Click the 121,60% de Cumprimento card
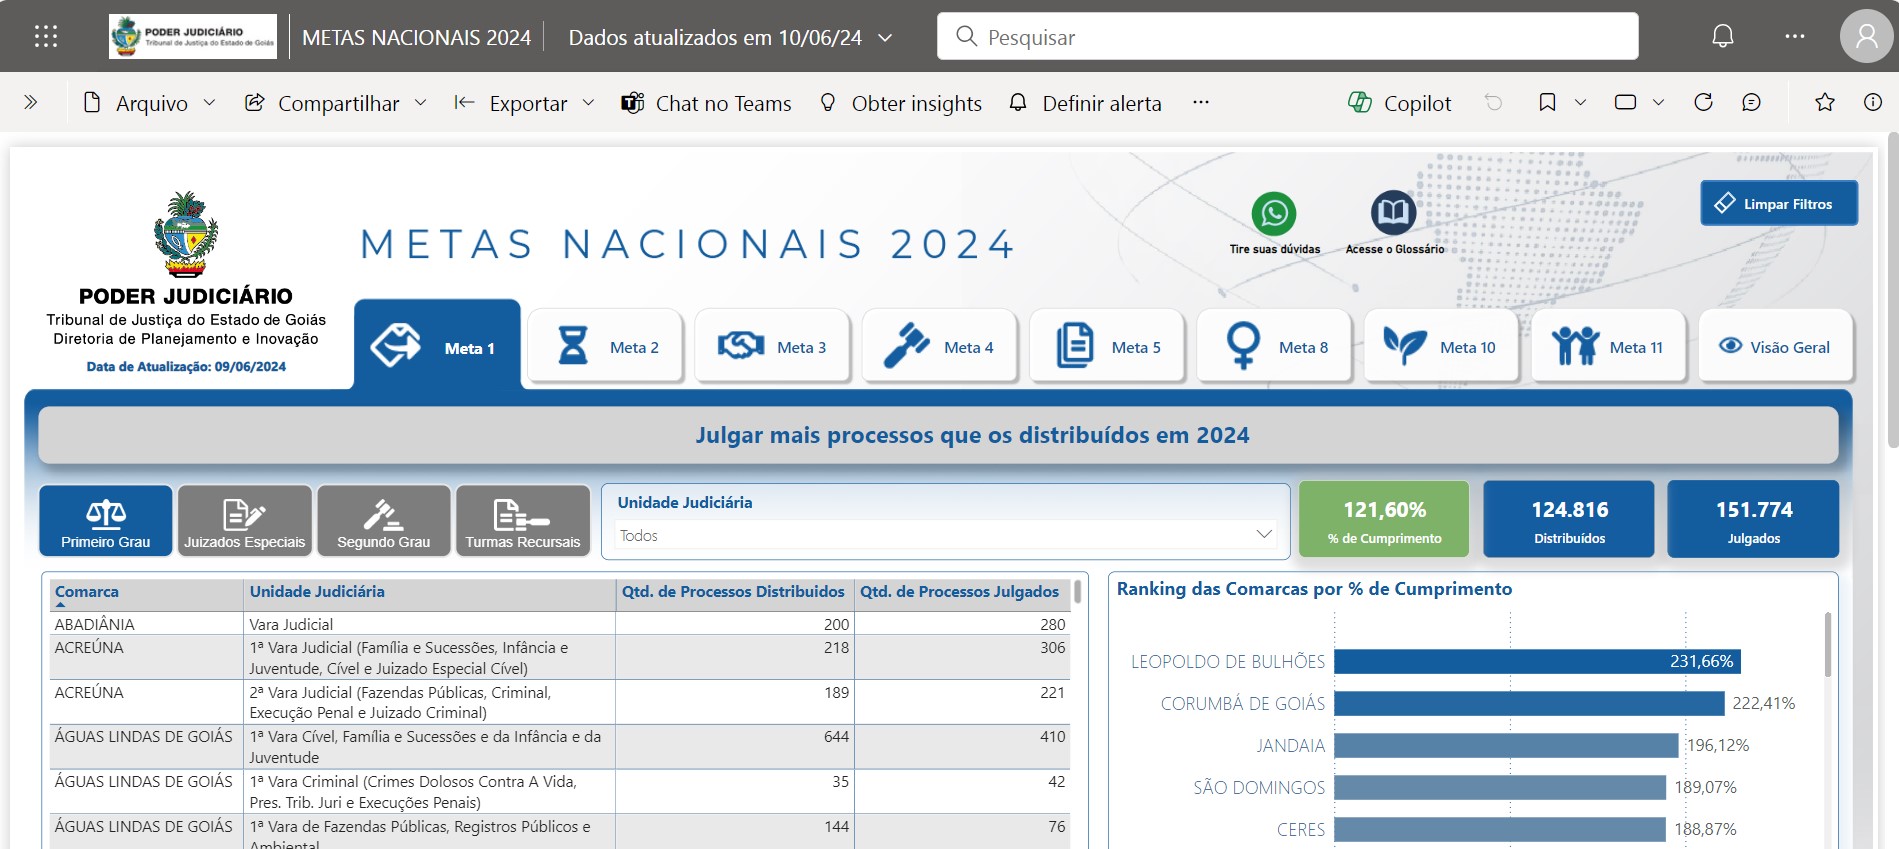Screen dimensions: 1899x849 point(1384,519)
